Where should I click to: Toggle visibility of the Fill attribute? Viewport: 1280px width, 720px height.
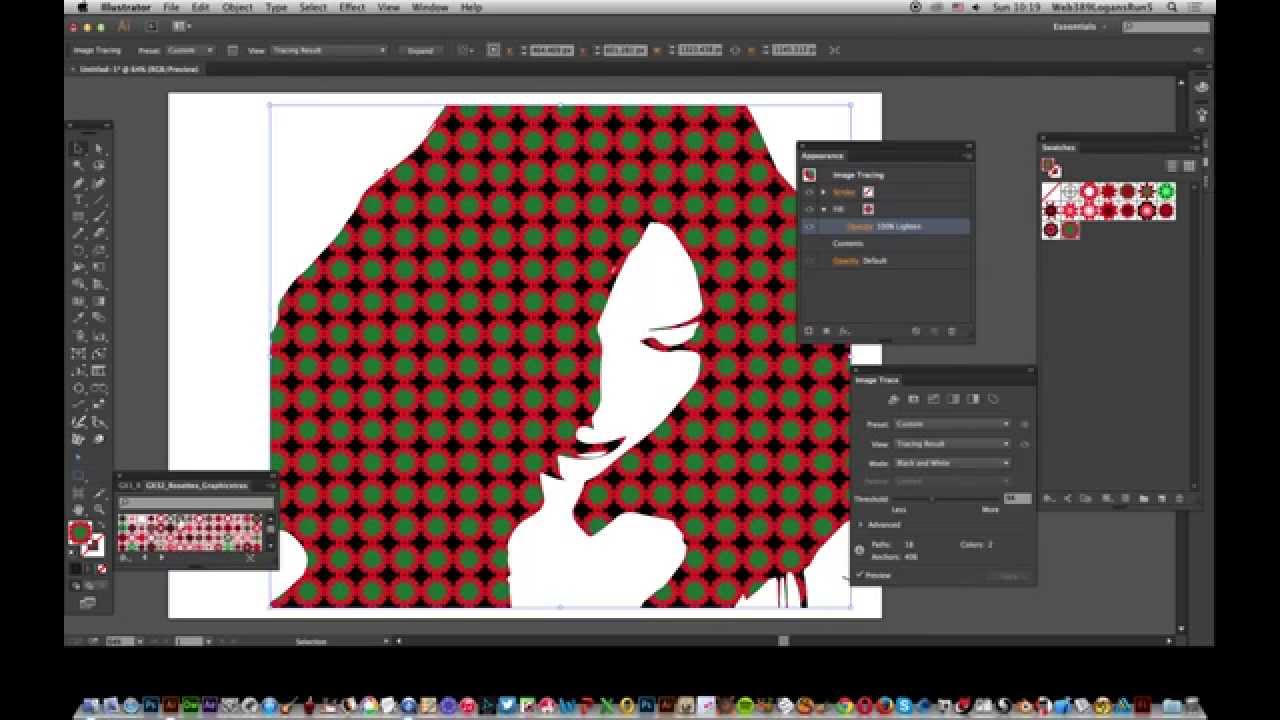pyautogui.click(x=809, y=209)
